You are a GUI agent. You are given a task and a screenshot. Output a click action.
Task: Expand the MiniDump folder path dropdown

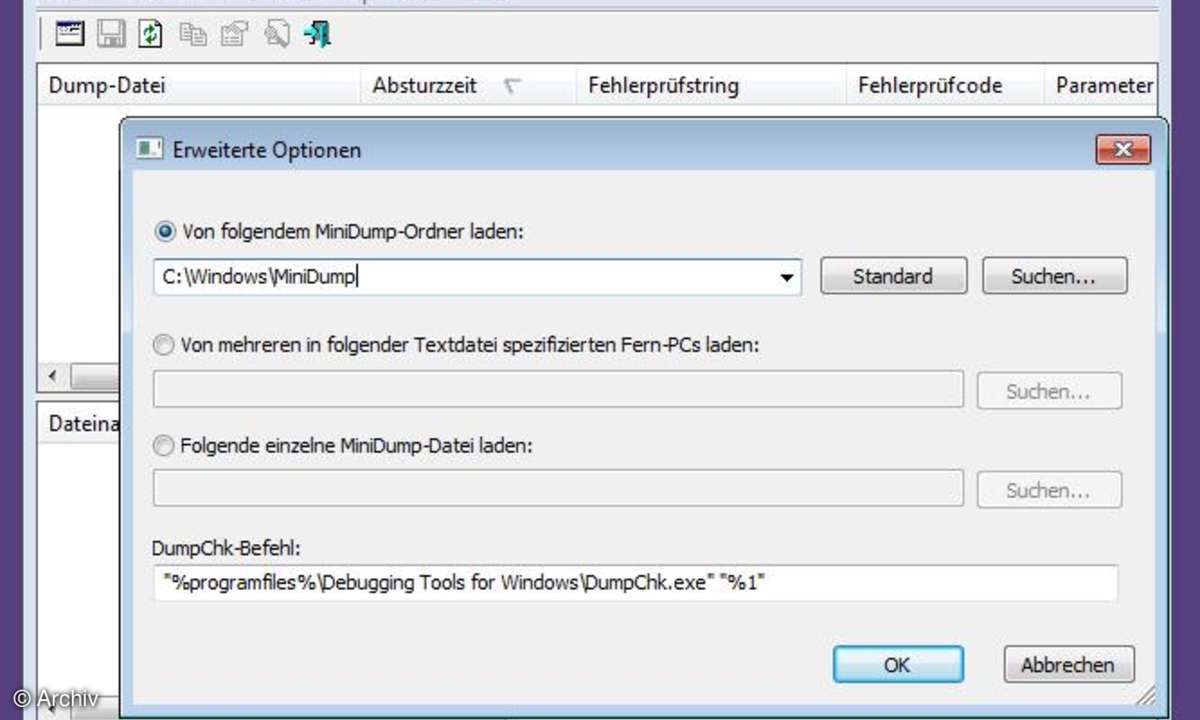pyautogui.click(x=787, y=278)
